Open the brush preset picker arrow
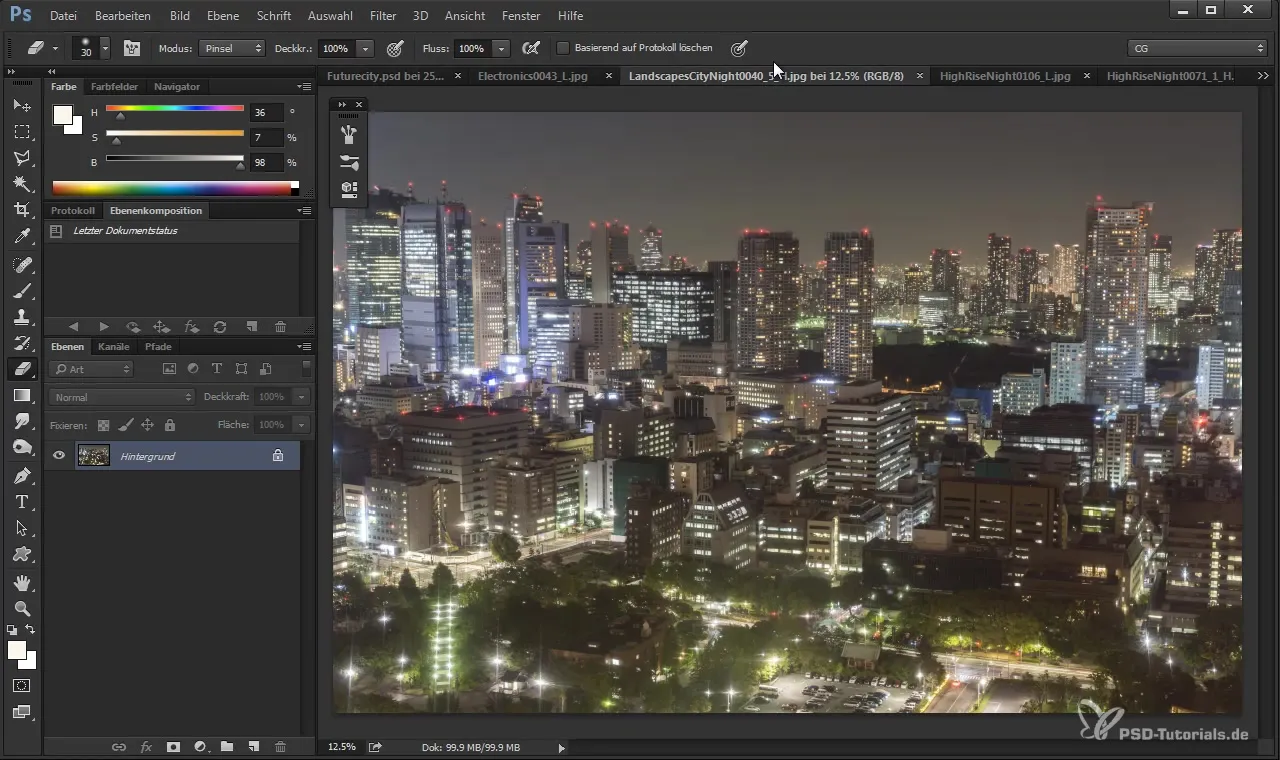1280x760 pixels. [x=104, y=48]
